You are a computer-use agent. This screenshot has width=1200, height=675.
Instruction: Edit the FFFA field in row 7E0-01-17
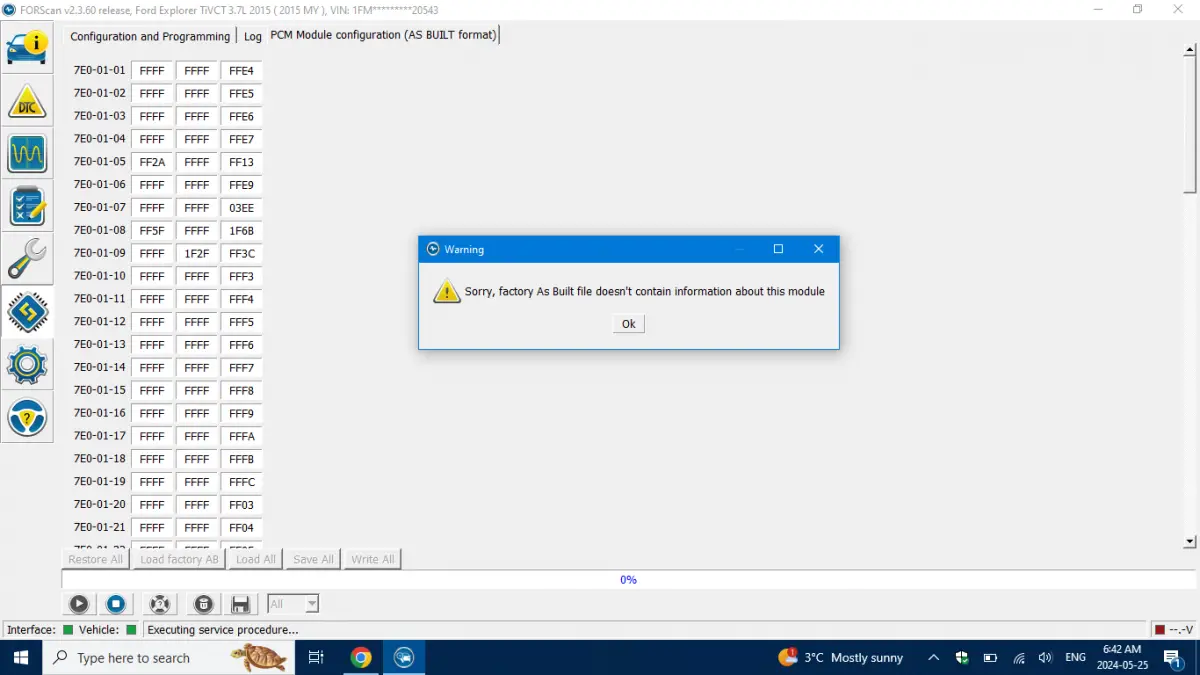coord(241,436)
